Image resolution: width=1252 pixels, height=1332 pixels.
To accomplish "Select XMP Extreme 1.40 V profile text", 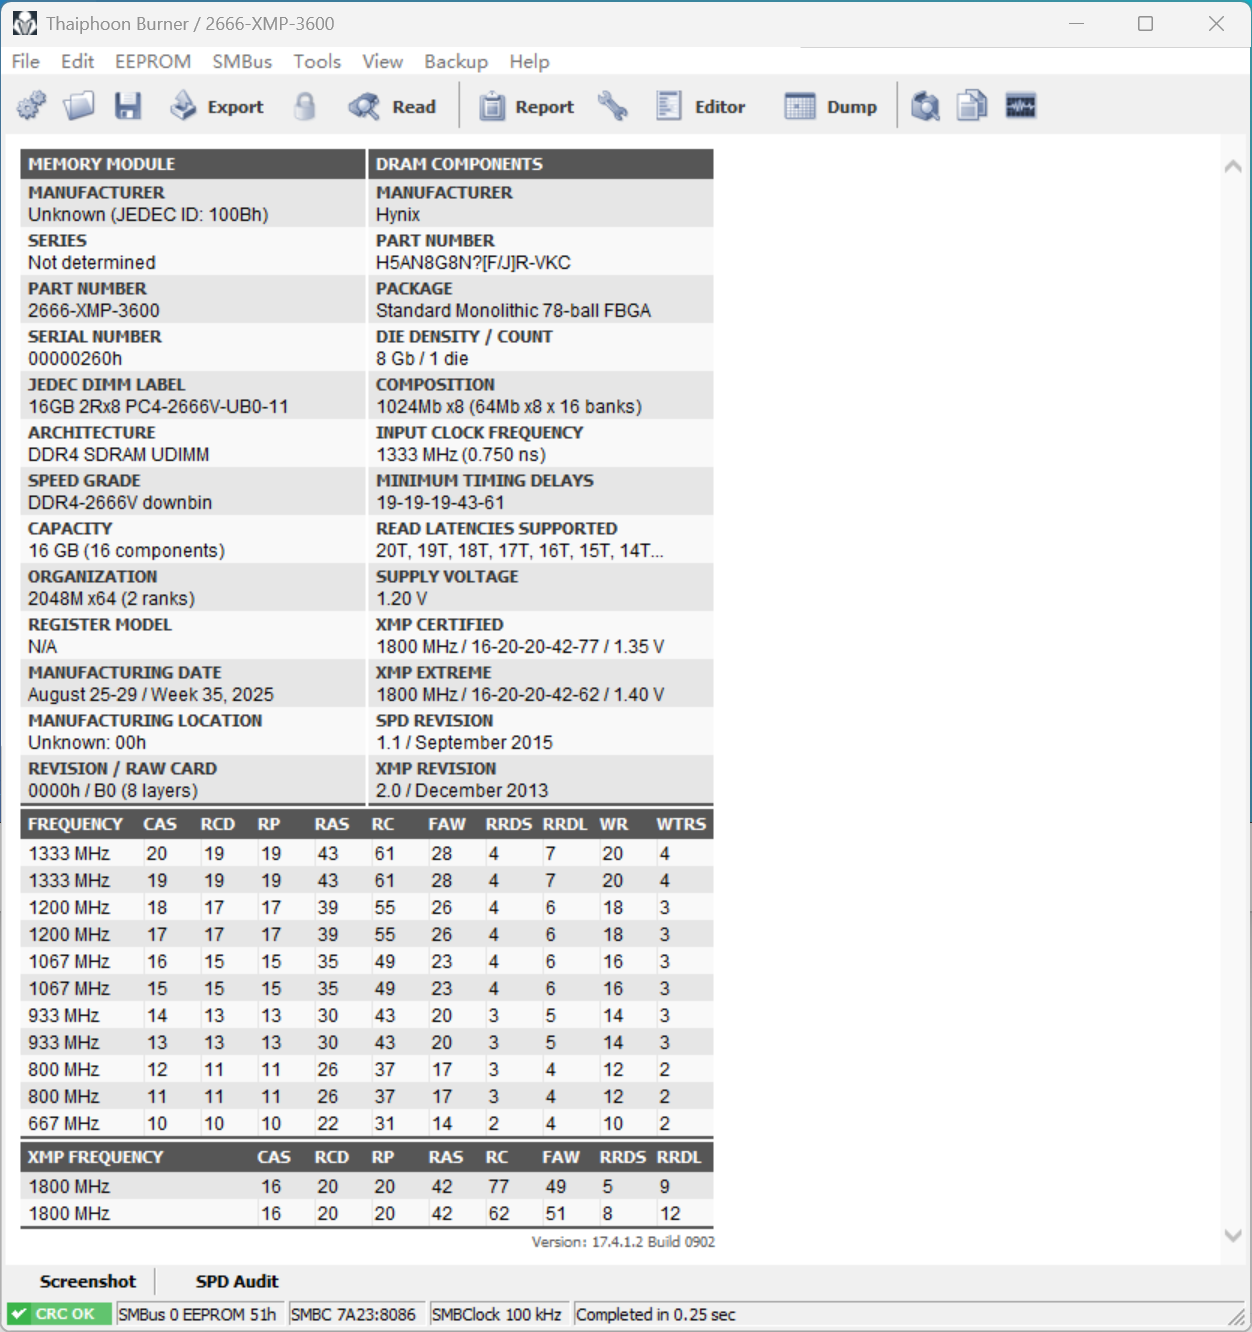I will [x=520, y=695].
